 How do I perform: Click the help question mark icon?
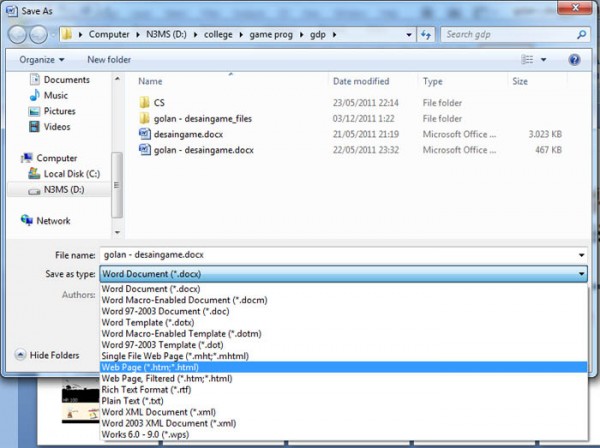point(574,59)
